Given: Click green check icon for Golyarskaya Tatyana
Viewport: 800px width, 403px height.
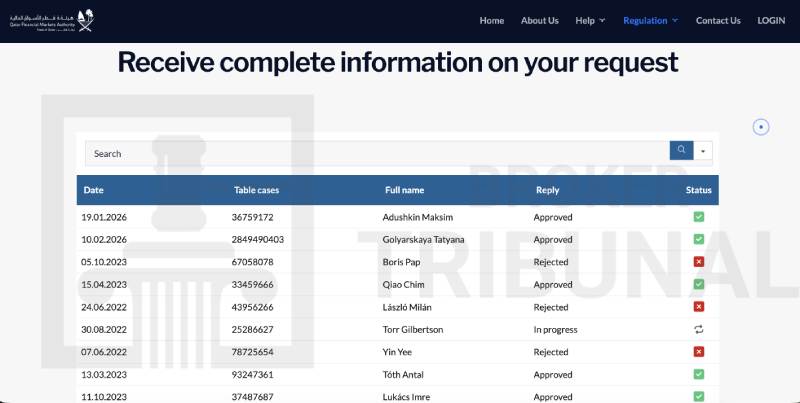Looking at the screenshot, I should click(x=698, y=239).
